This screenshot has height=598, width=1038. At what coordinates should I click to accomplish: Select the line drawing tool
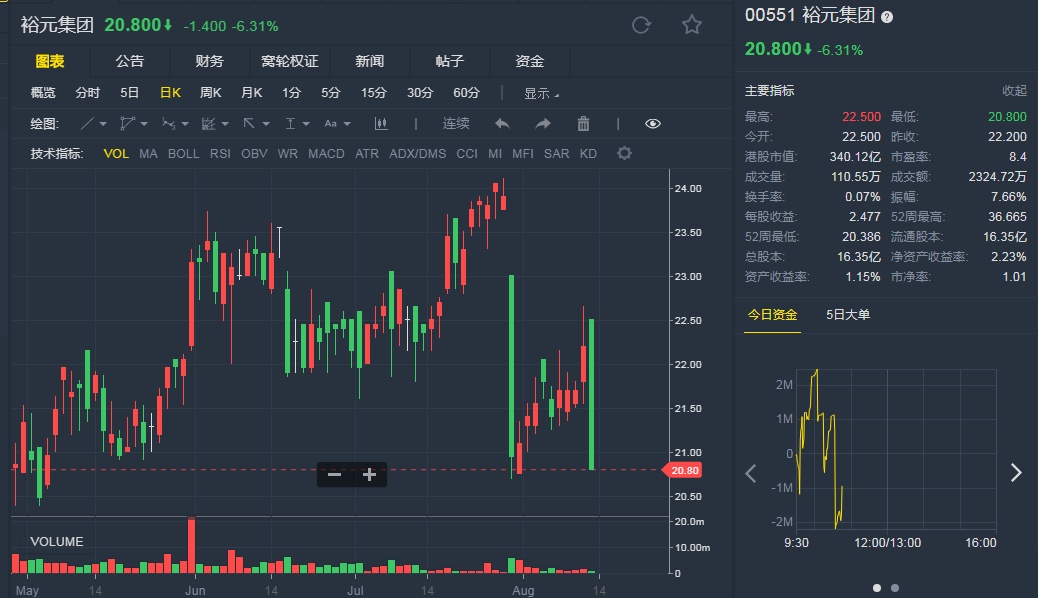tap(87, 124)
